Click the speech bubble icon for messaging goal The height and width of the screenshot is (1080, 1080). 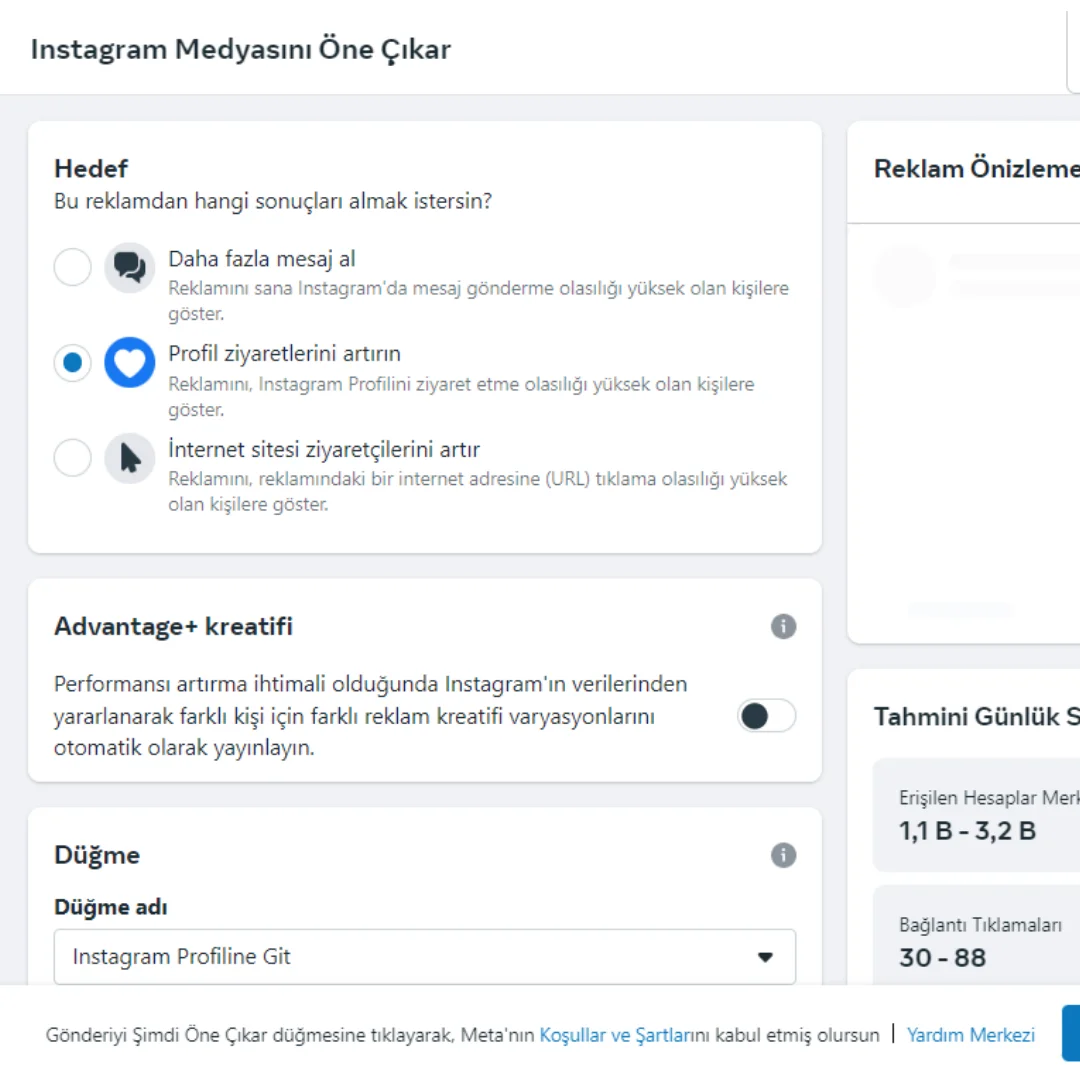[x=129, y=268]
